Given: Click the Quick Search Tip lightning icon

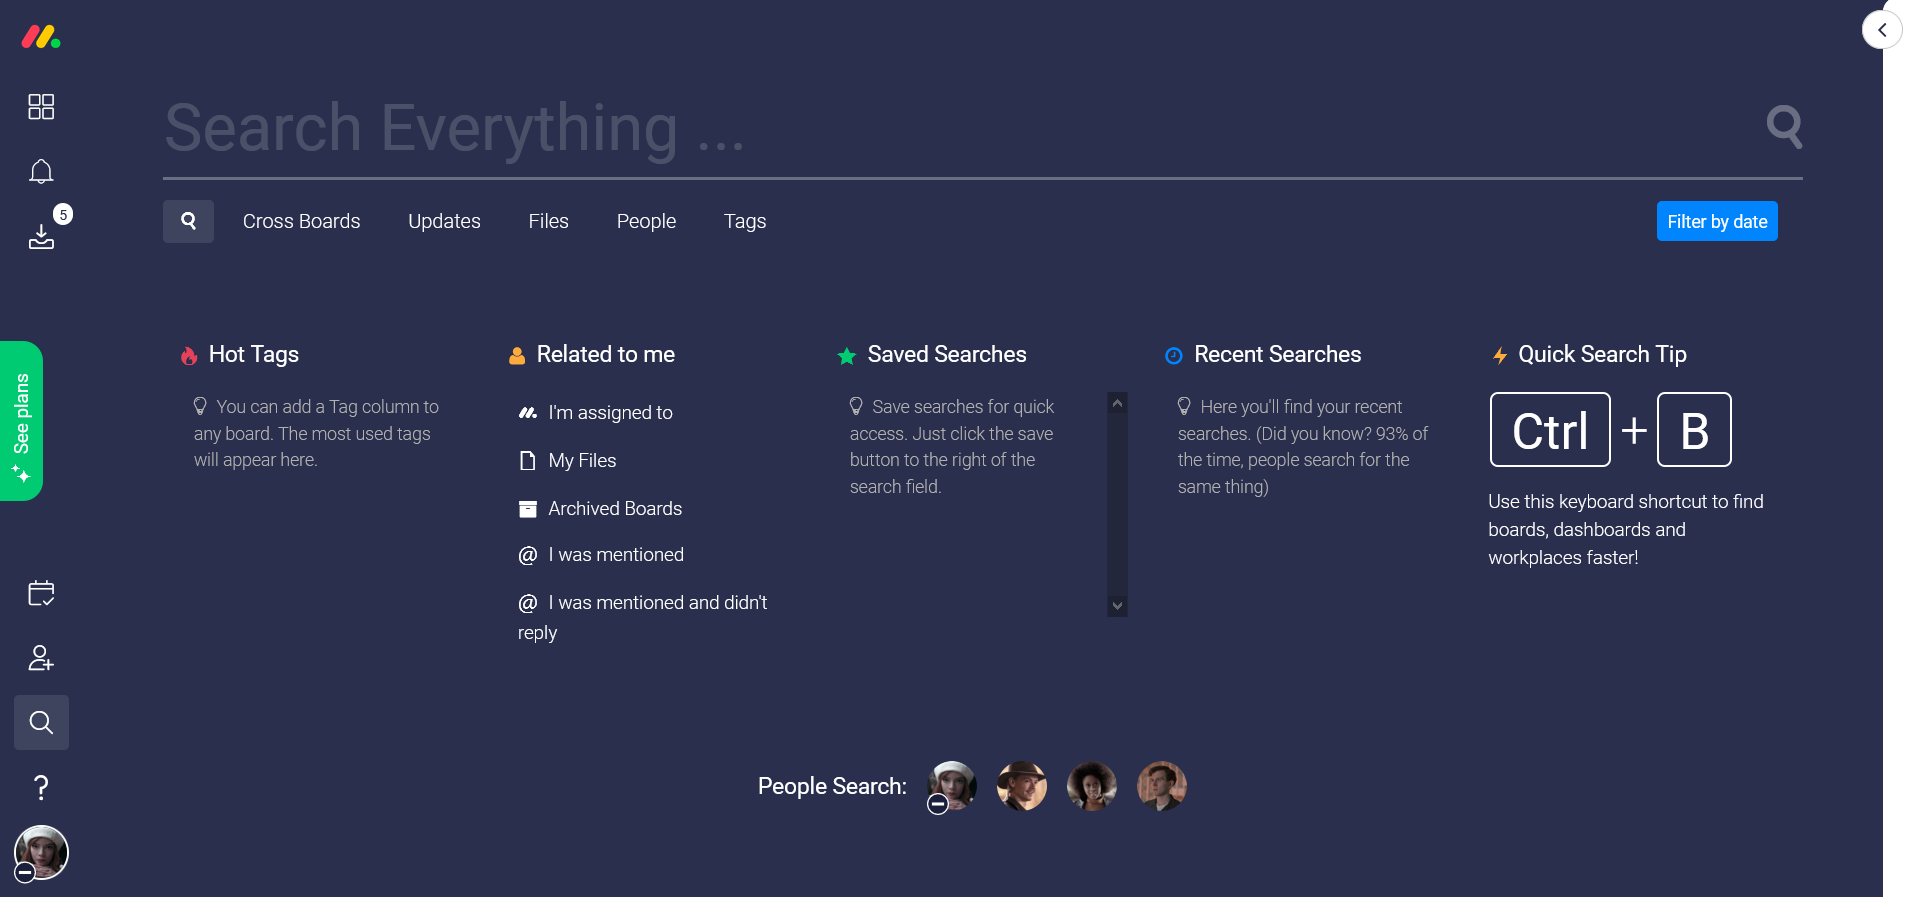Looking at the screenshot, I should coord(1500,355).
